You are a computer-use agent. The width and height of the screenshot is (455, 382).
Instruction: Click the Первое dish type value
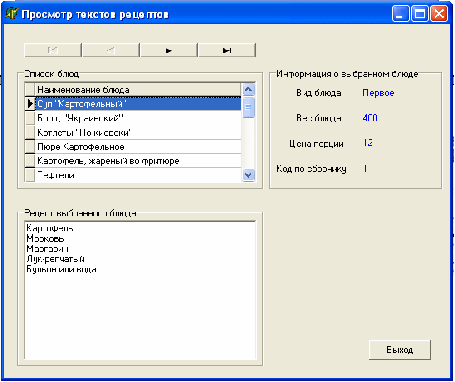click(378, 93)
